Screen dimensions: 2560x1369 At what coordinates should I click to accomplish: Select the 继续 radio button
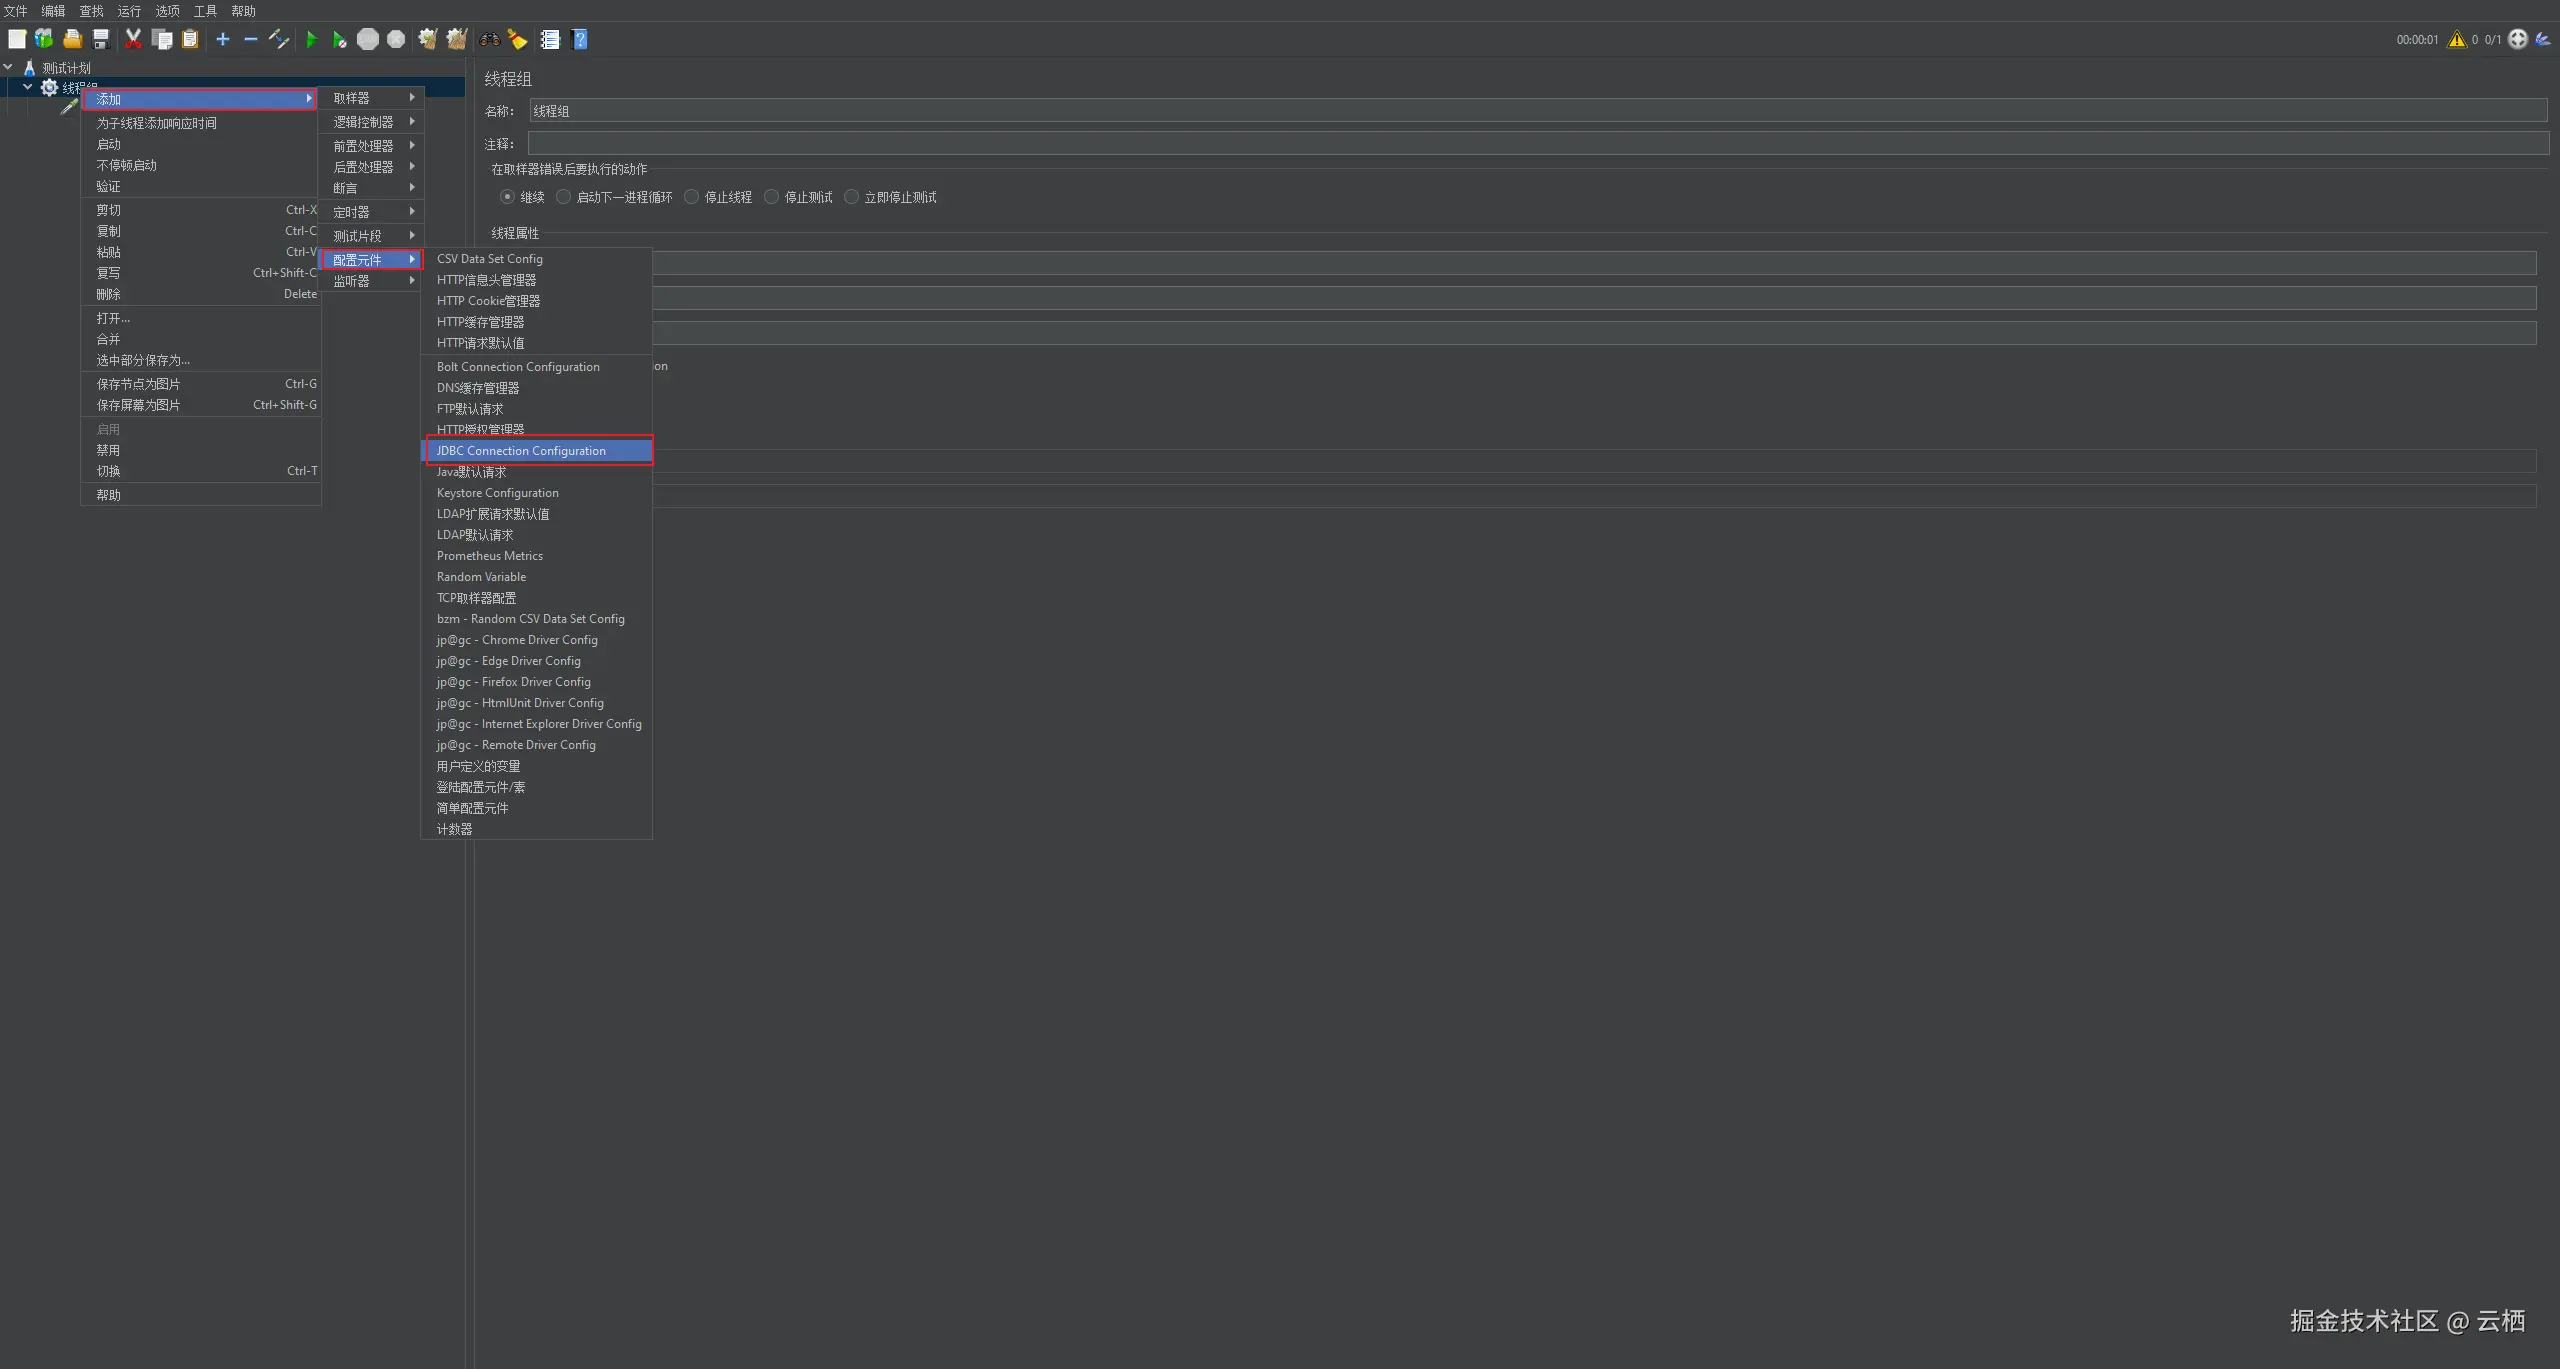coord(507,197)
